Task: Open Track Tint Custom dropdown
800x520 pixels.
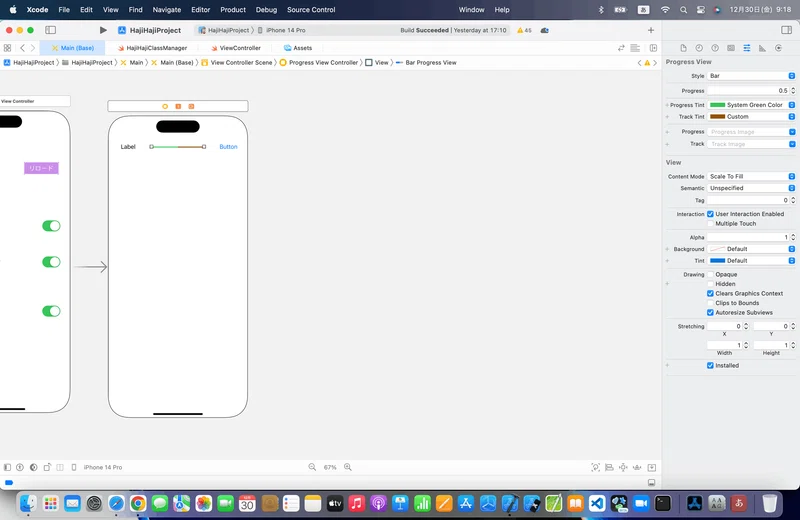Action: [x=751, y=116]
